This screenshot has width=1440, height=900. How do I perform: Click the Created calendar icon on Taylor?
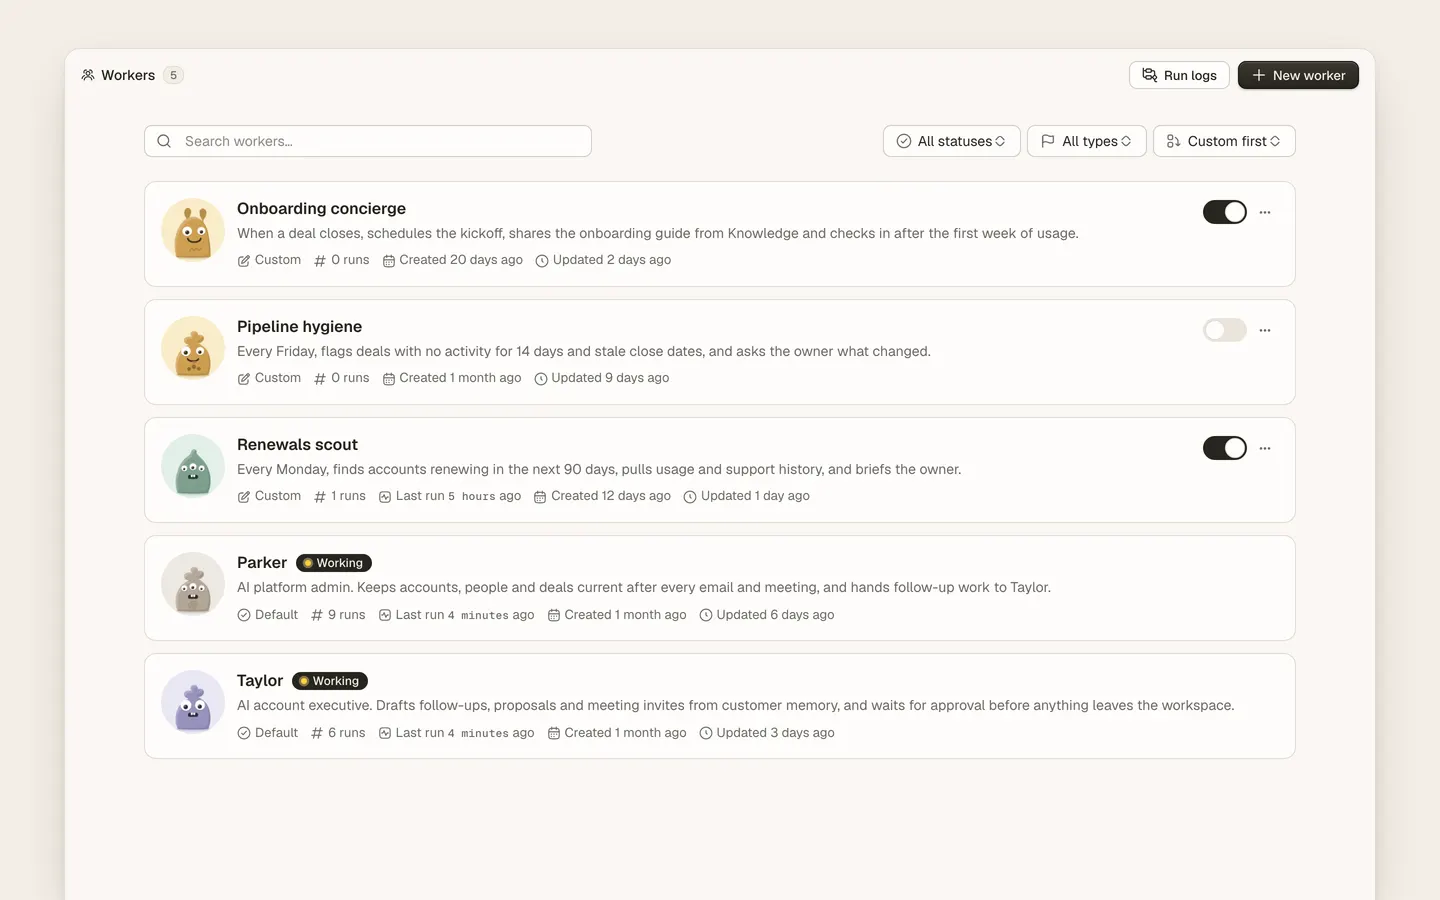(x=554, y=733)
